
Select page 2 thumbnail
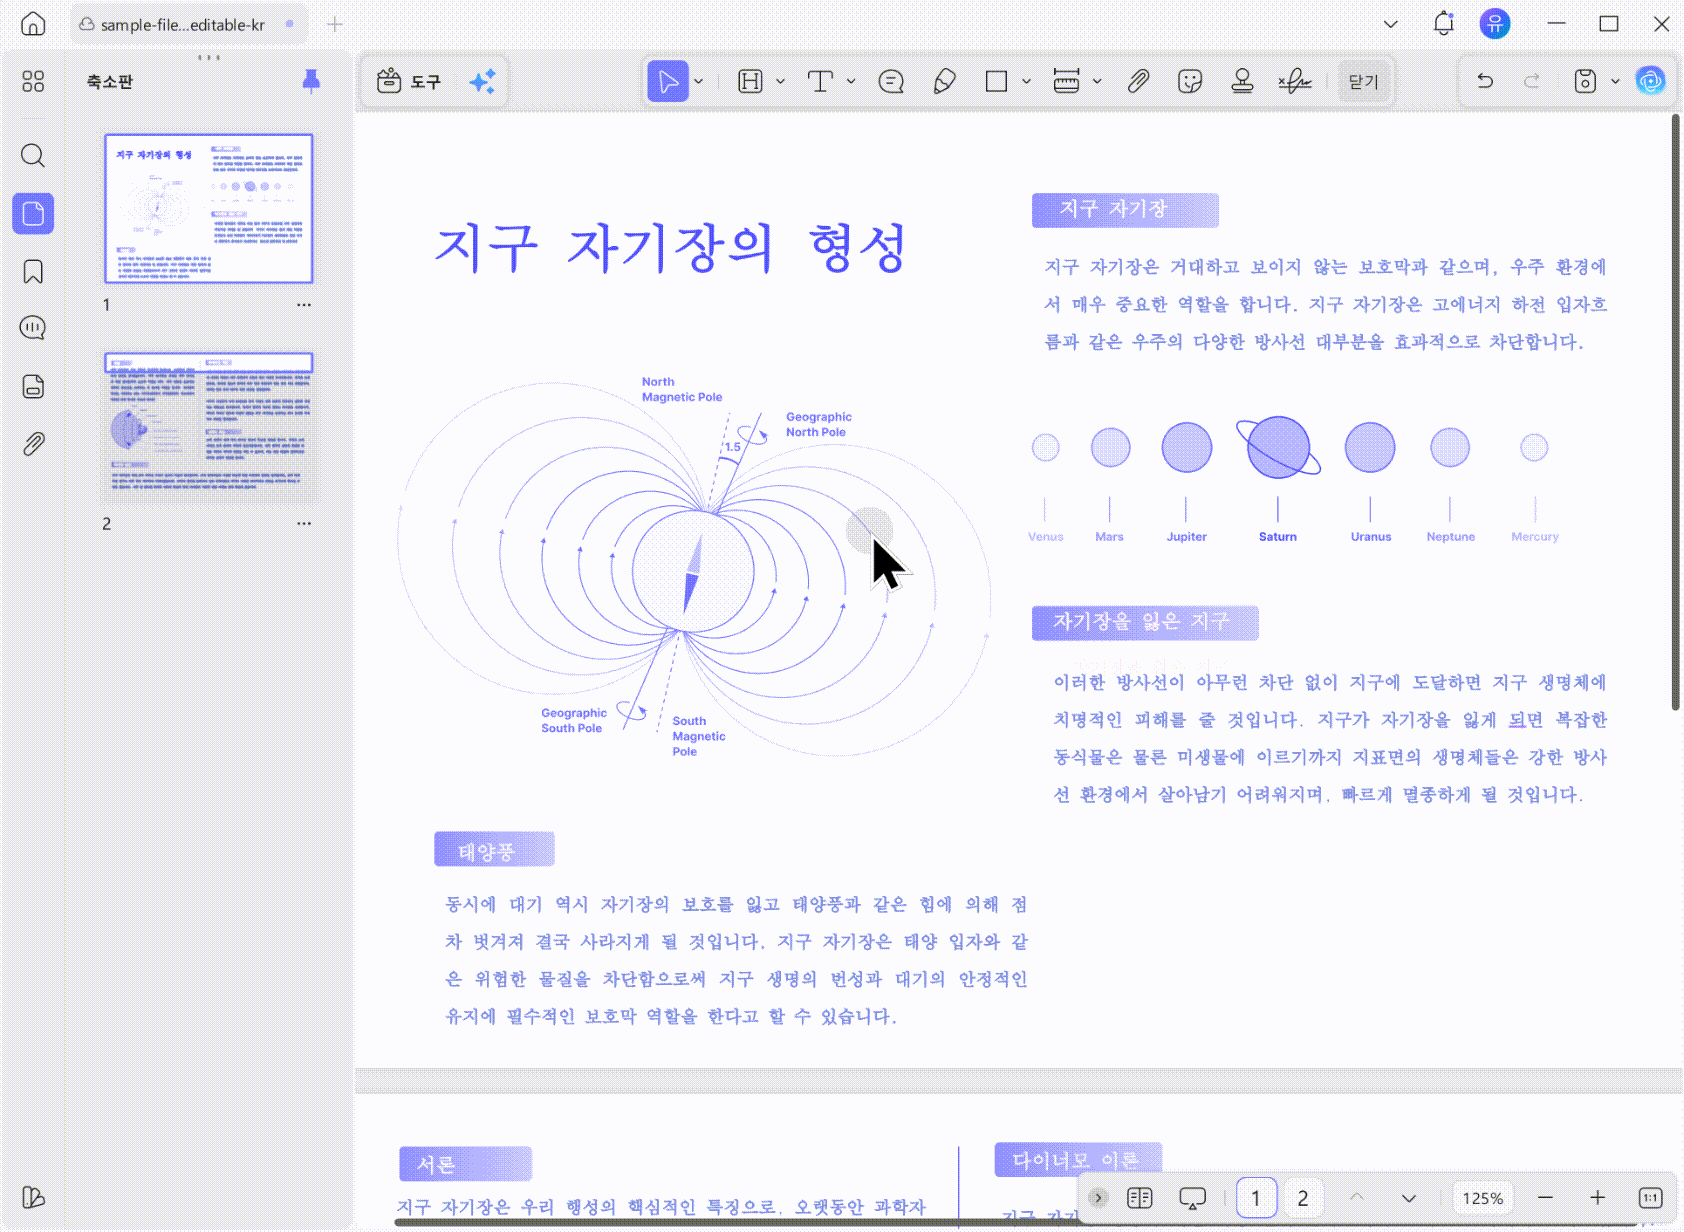[209, 428]
